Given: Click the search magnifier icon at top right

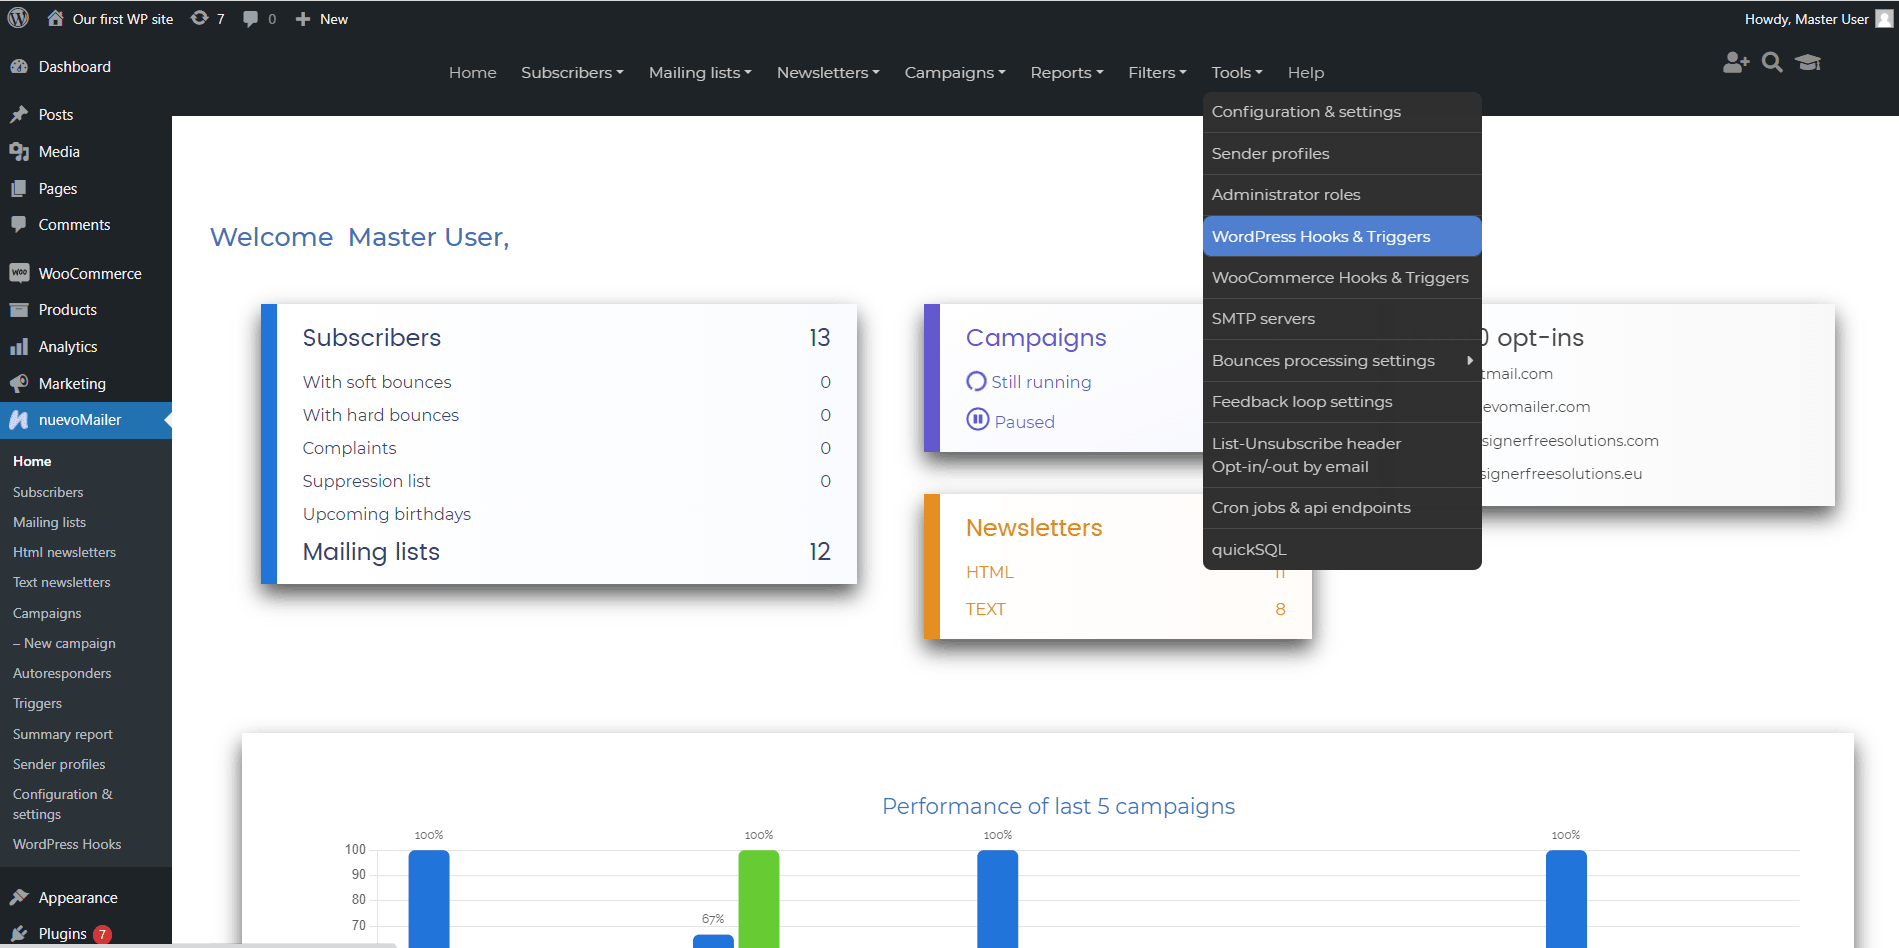Looking at the screenshot, I should [x=1772, y=62].
